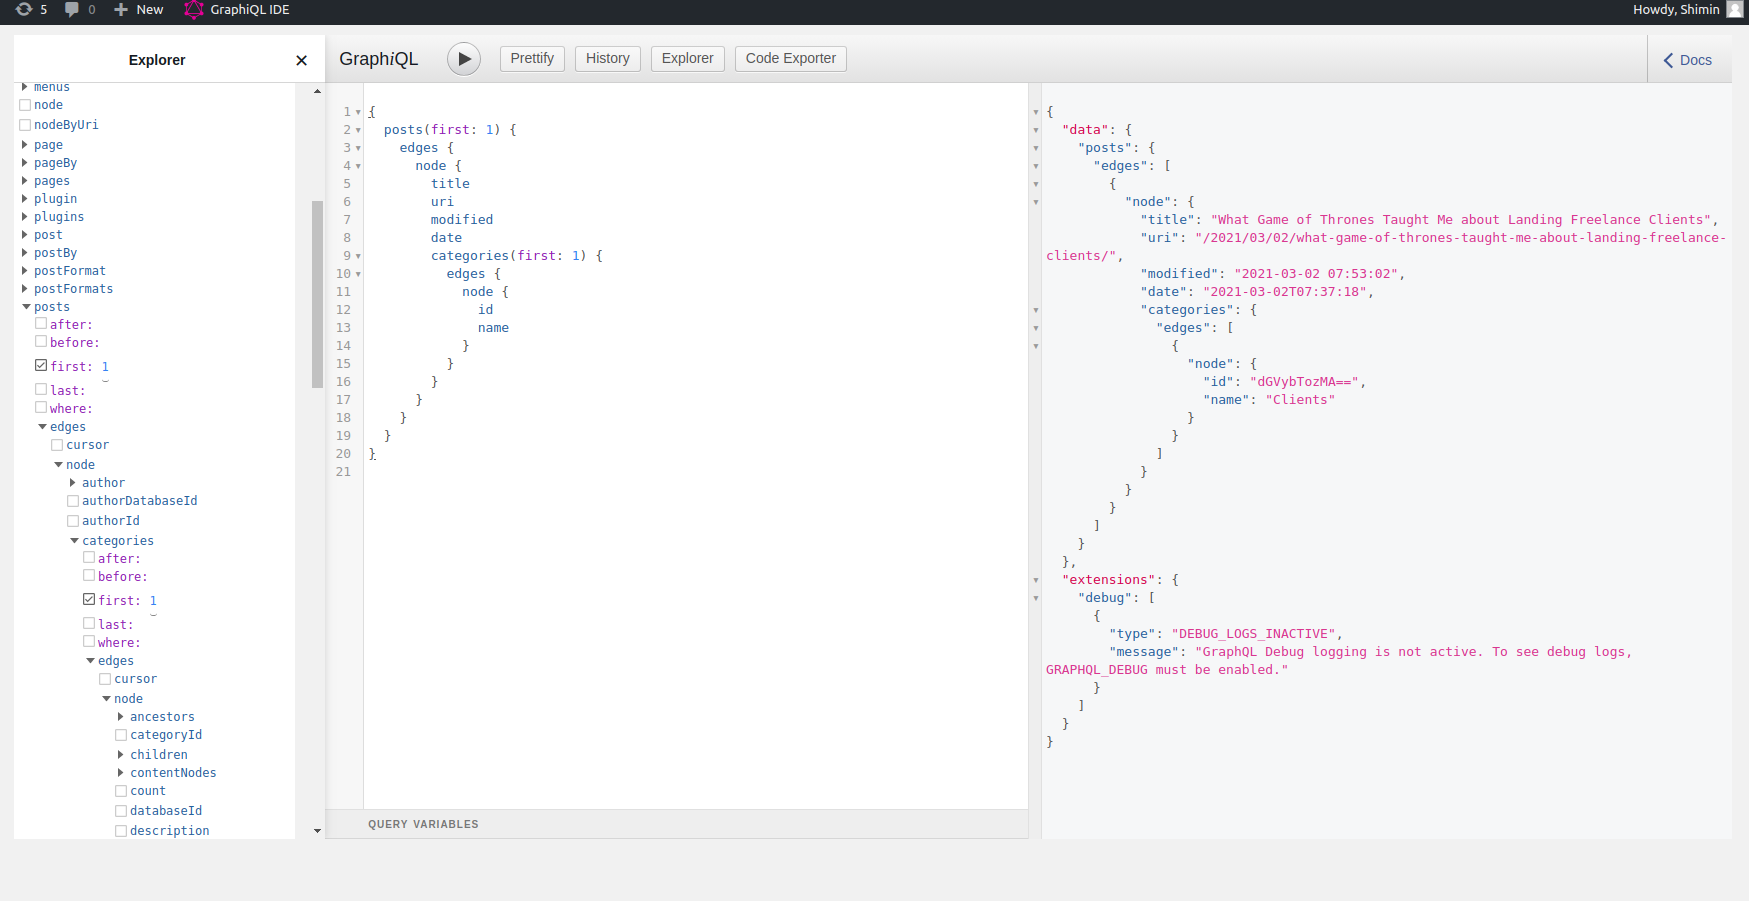Screen dimensions: 1749x901
Task: Click Howdy, Shimin account menu
Action: click(x=1676, y=9)
